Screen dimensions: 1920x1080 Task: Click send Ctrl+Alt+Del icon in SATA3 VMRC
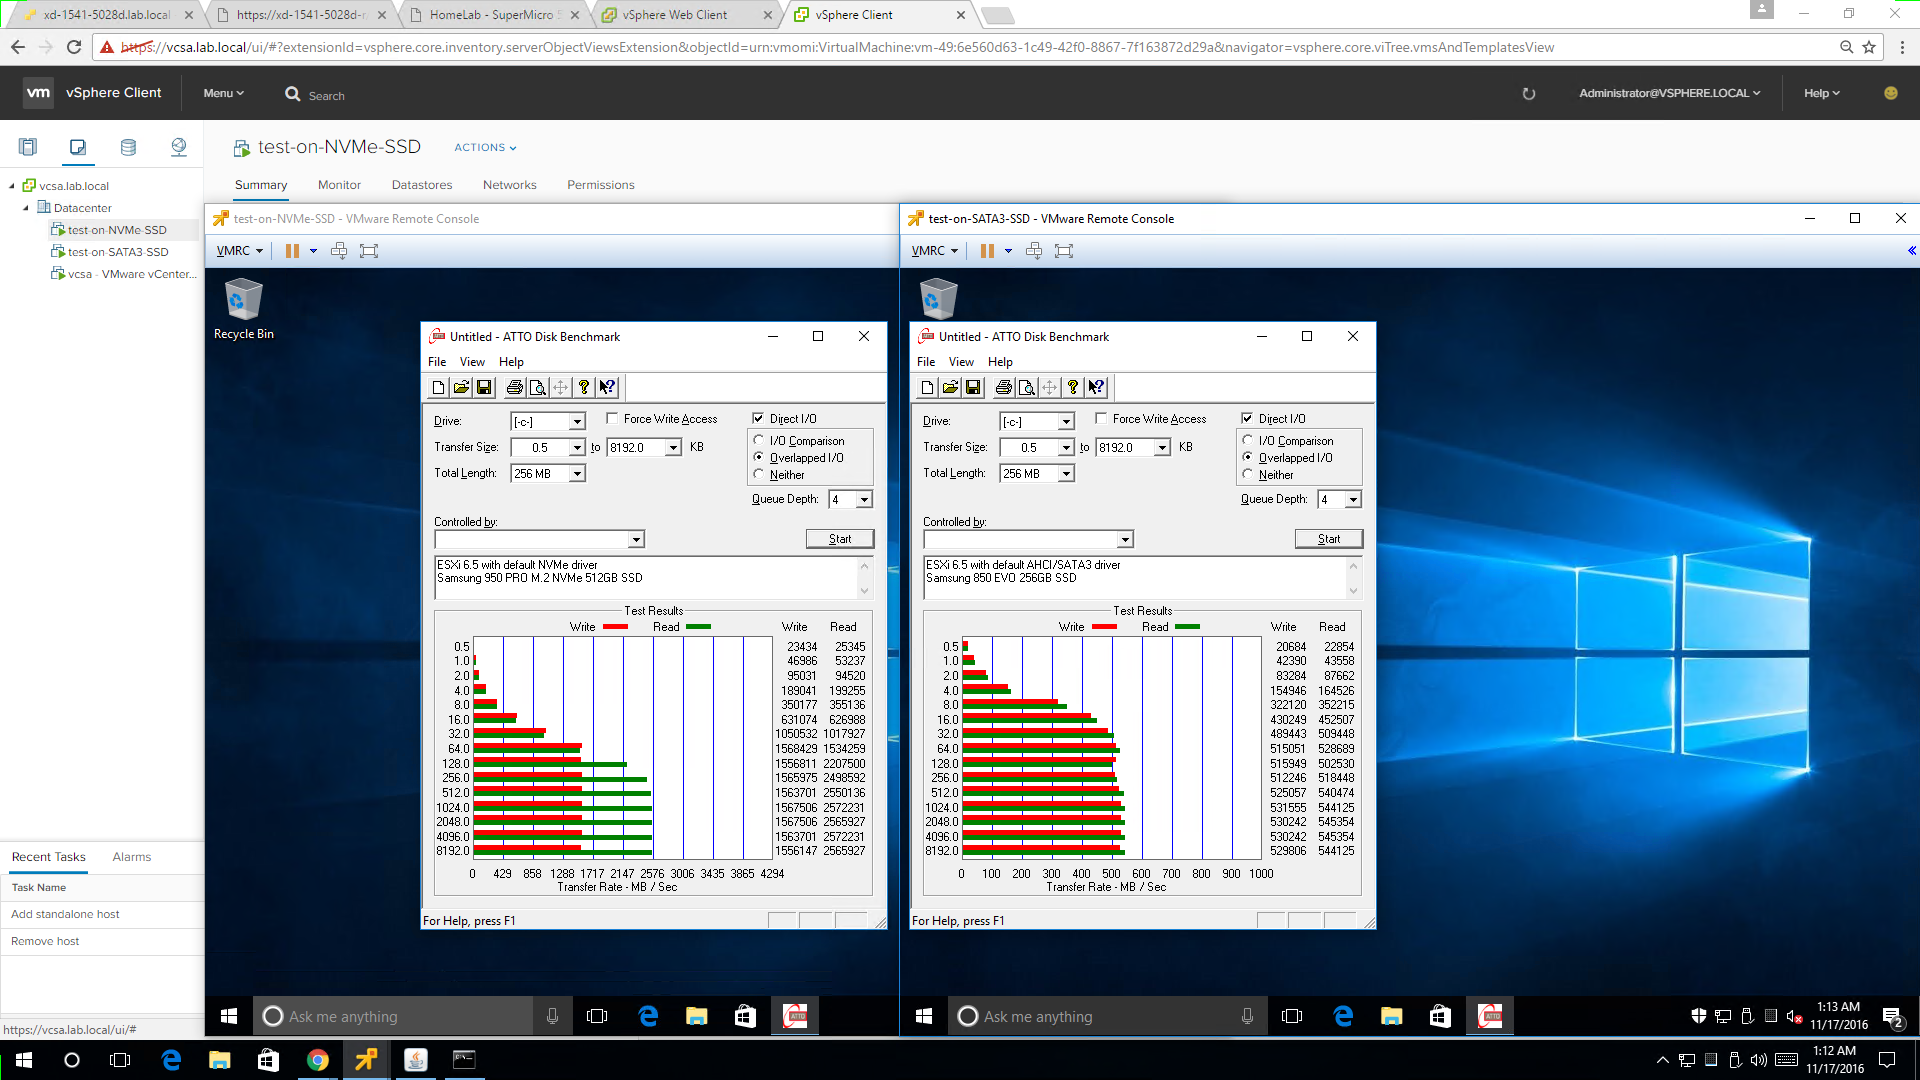(x=1034, y=251)
